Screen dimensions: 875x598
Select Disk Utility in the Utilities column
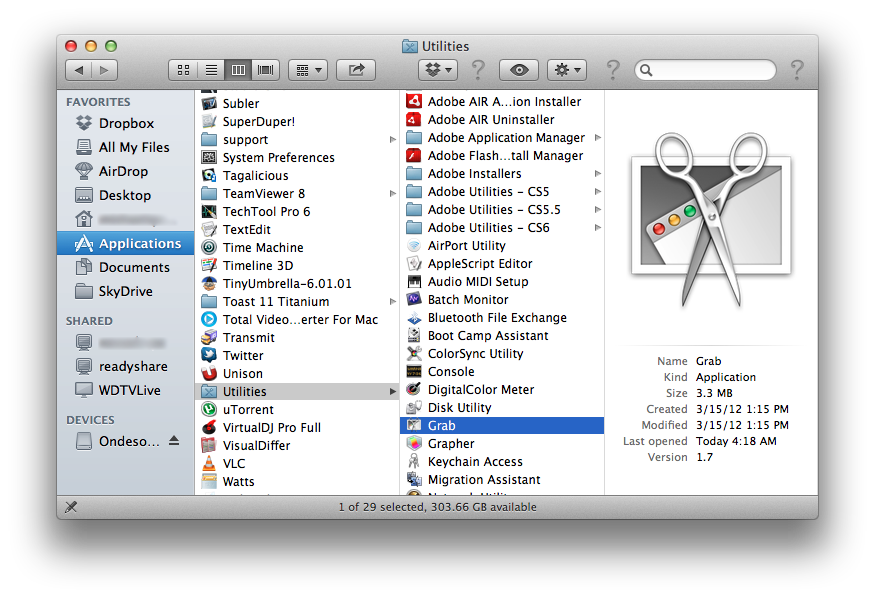459,407
